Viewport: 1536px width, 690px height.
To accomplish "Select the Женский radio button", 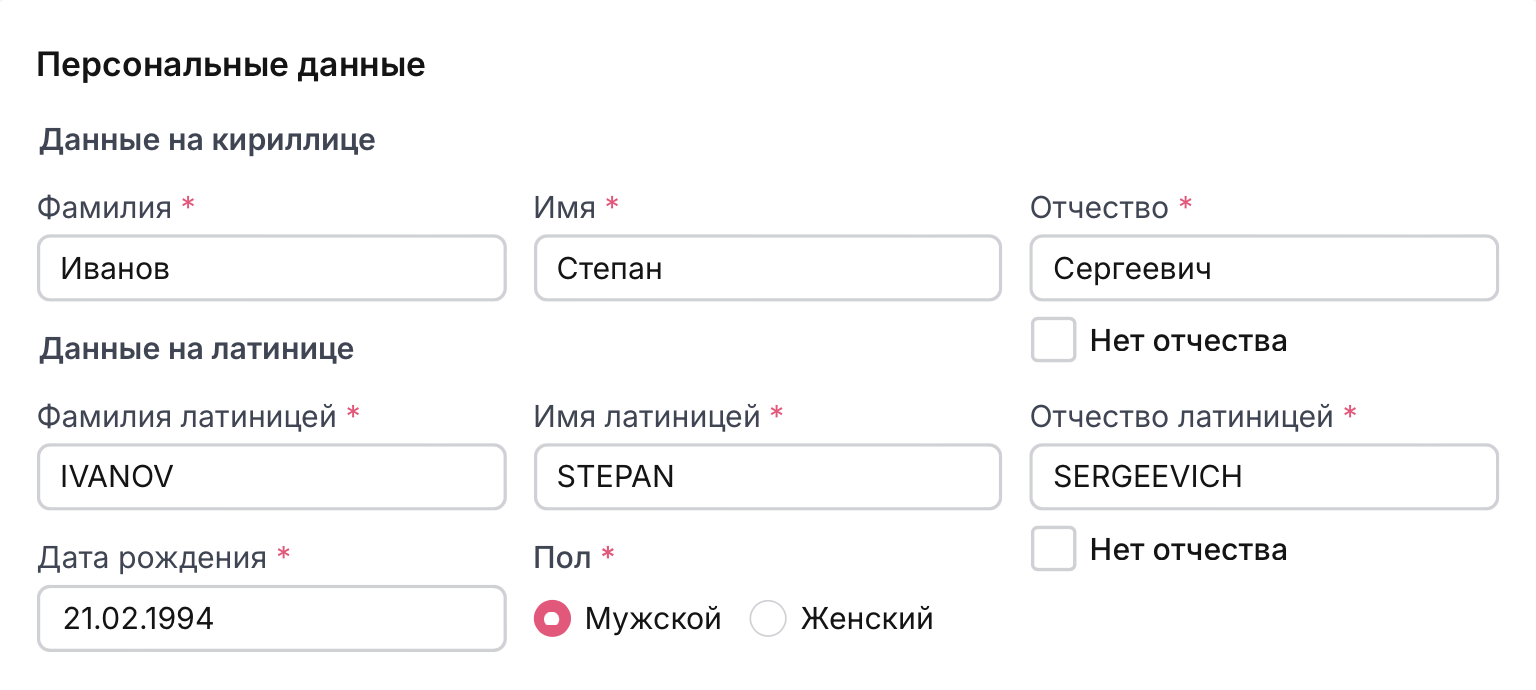I will (768, 619).
